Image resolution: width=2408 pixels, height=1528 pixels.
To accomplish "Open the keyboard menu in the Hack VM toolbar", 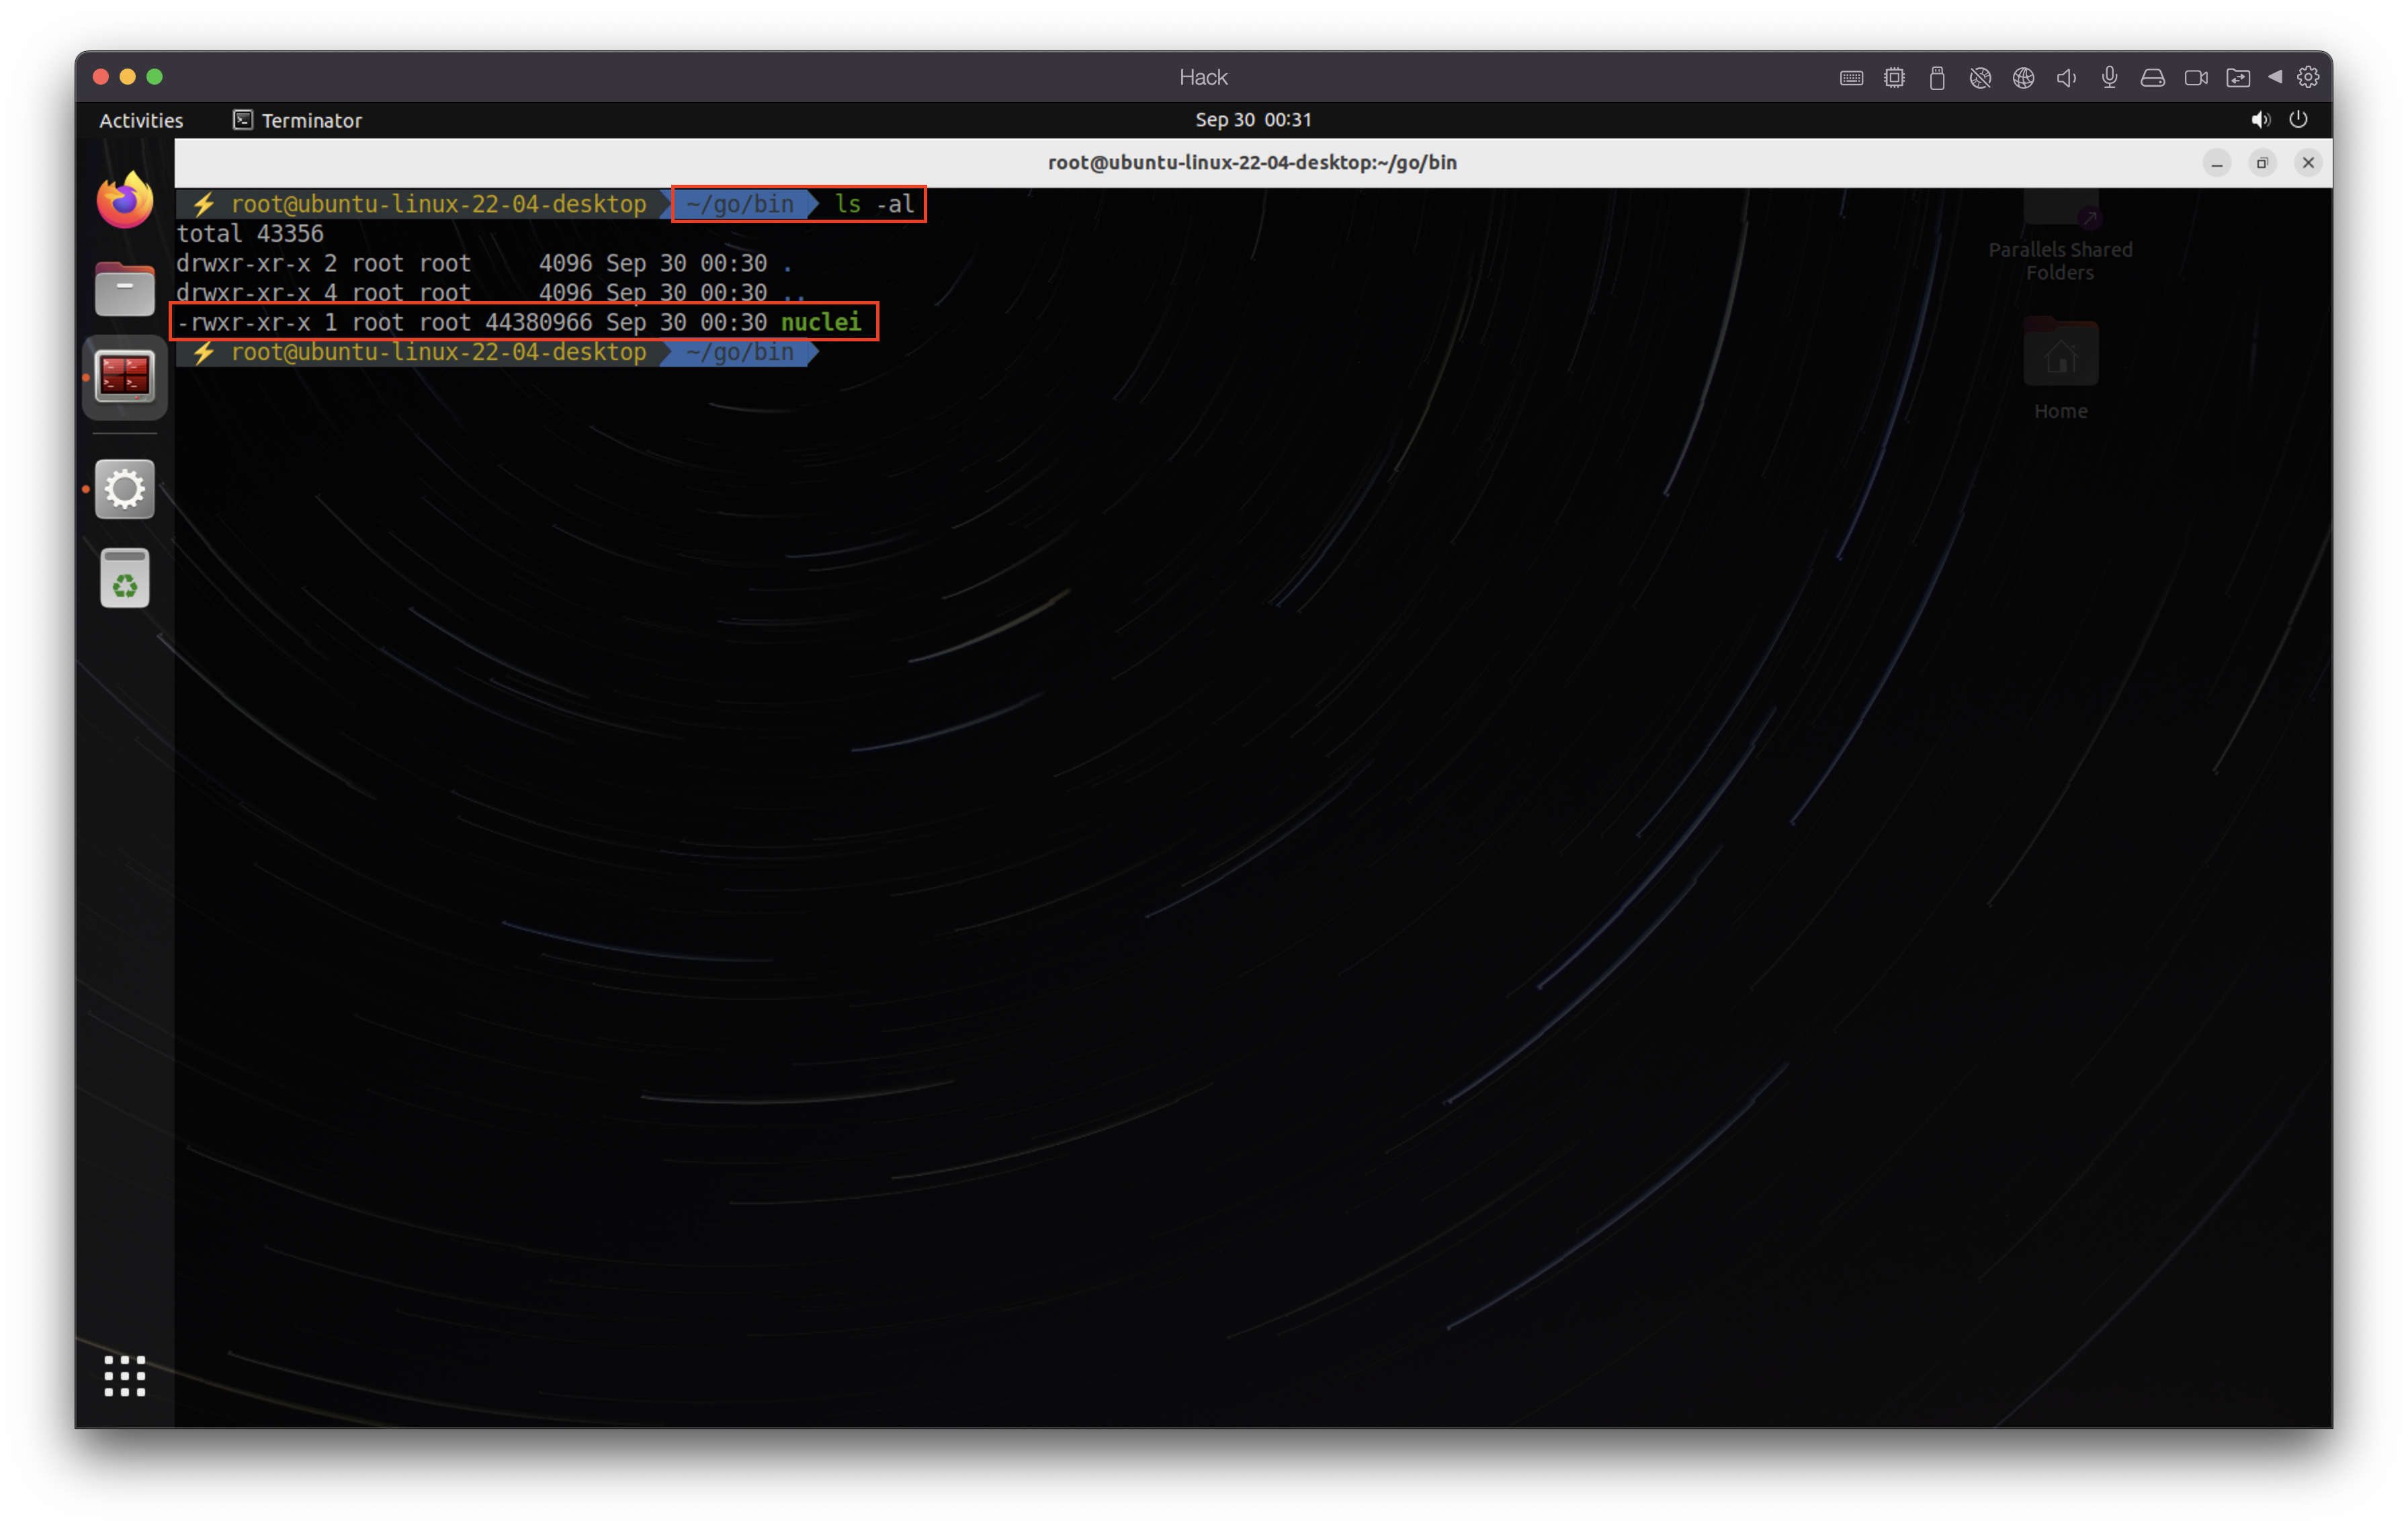I will [x=1851, y=78].
